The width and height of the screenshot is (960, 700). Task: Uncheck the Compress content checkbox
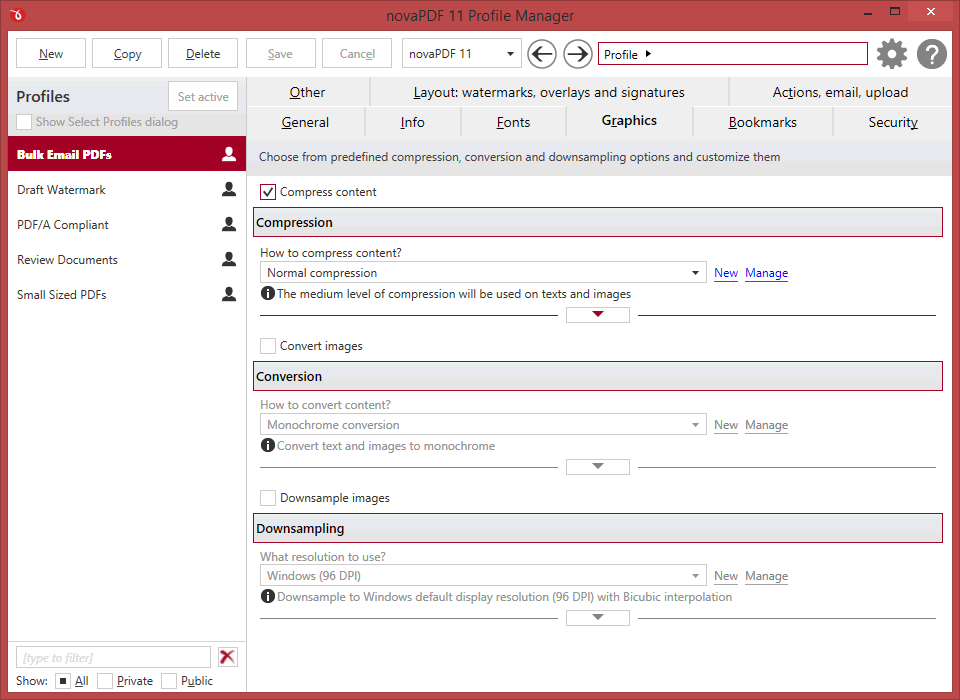(268, 192)
